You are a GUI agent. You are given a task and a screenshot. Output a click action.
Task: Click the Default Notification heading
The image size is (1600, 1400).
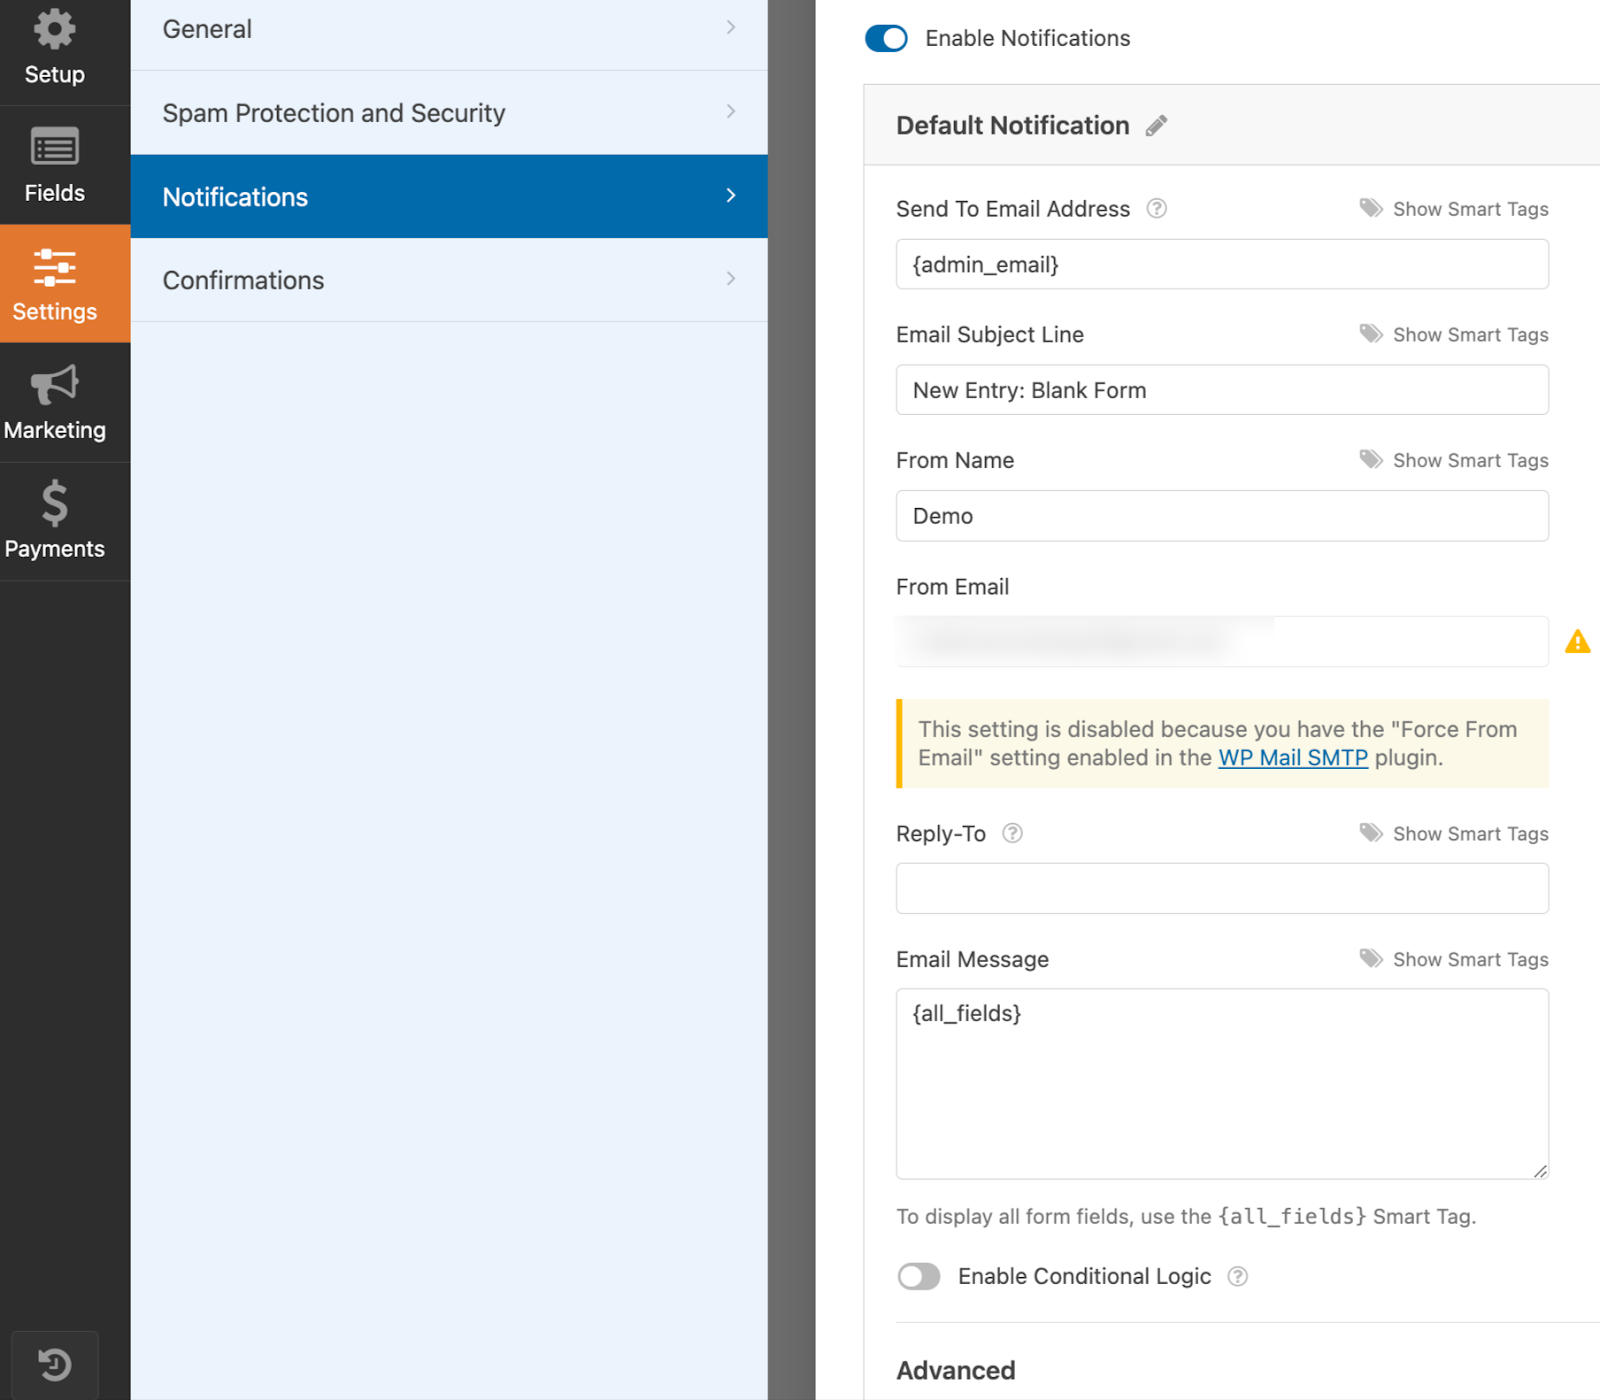pos(1012,125)
